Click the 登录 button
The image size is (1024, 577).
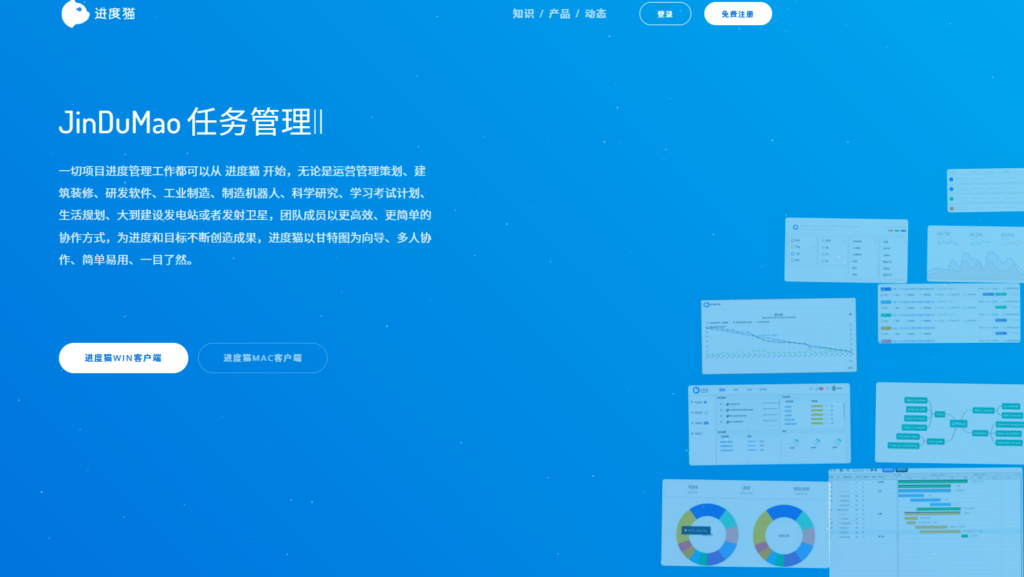665,14
